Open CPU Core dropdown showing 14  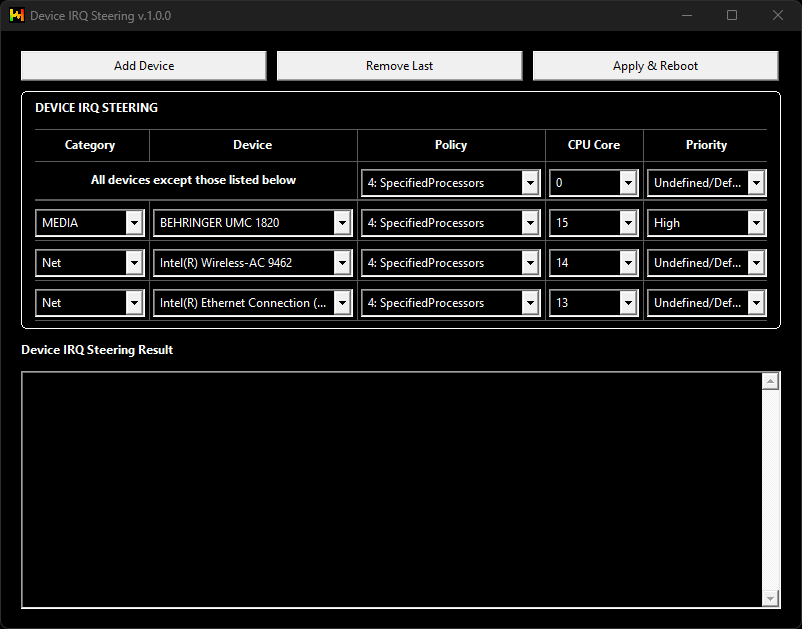pos(593,263)
